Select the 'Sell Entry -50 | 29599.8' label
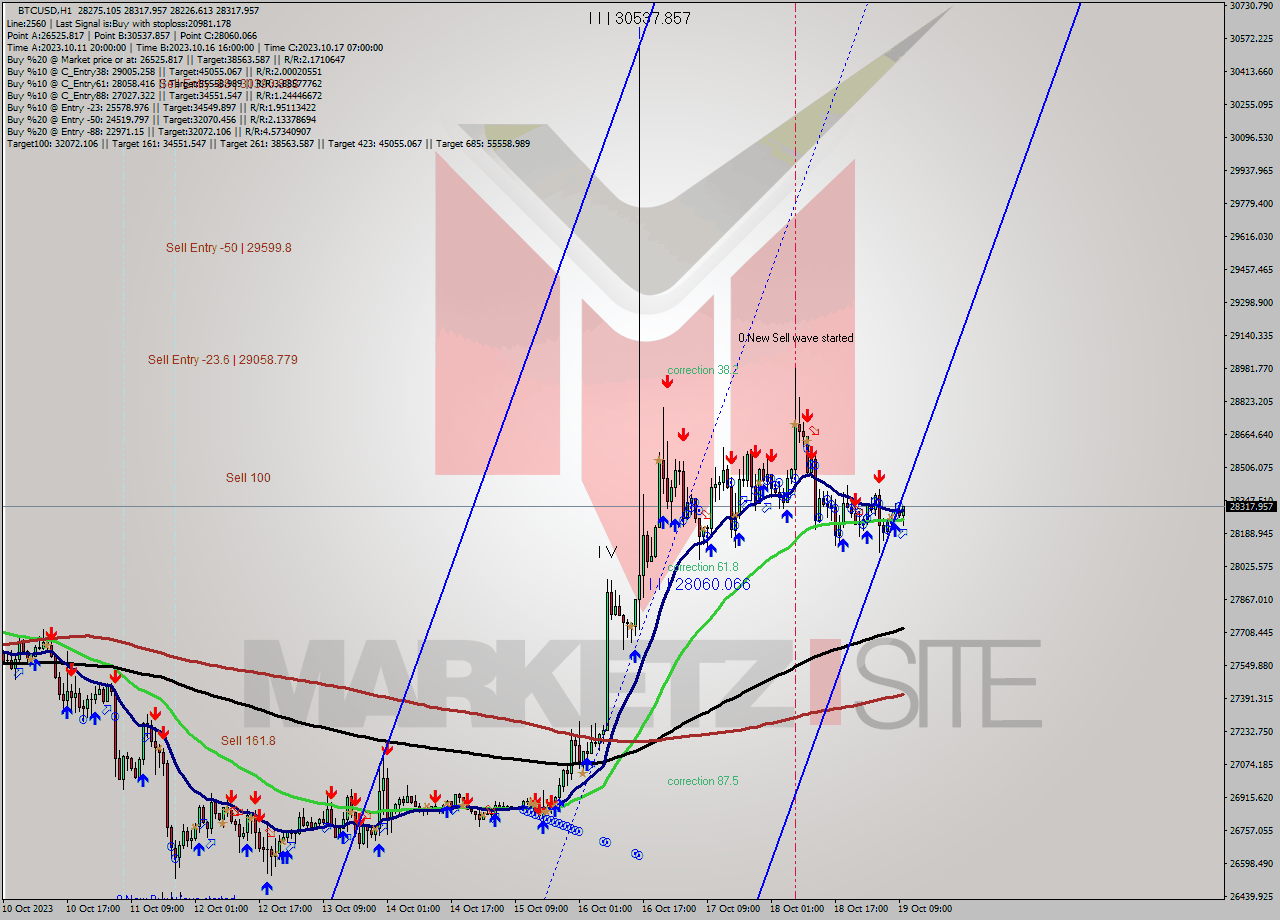The height and width of the screenshot is (920, 1280). 229,247
